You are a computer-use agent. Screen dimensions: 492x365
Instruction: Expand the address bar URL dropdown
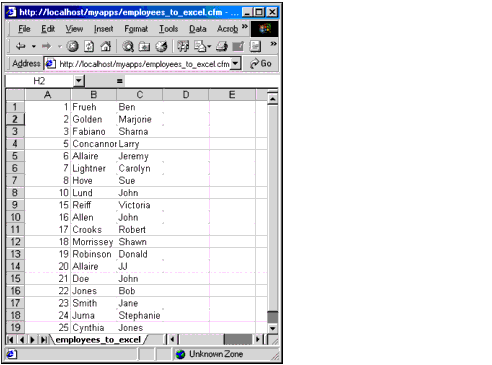point(235,63)
